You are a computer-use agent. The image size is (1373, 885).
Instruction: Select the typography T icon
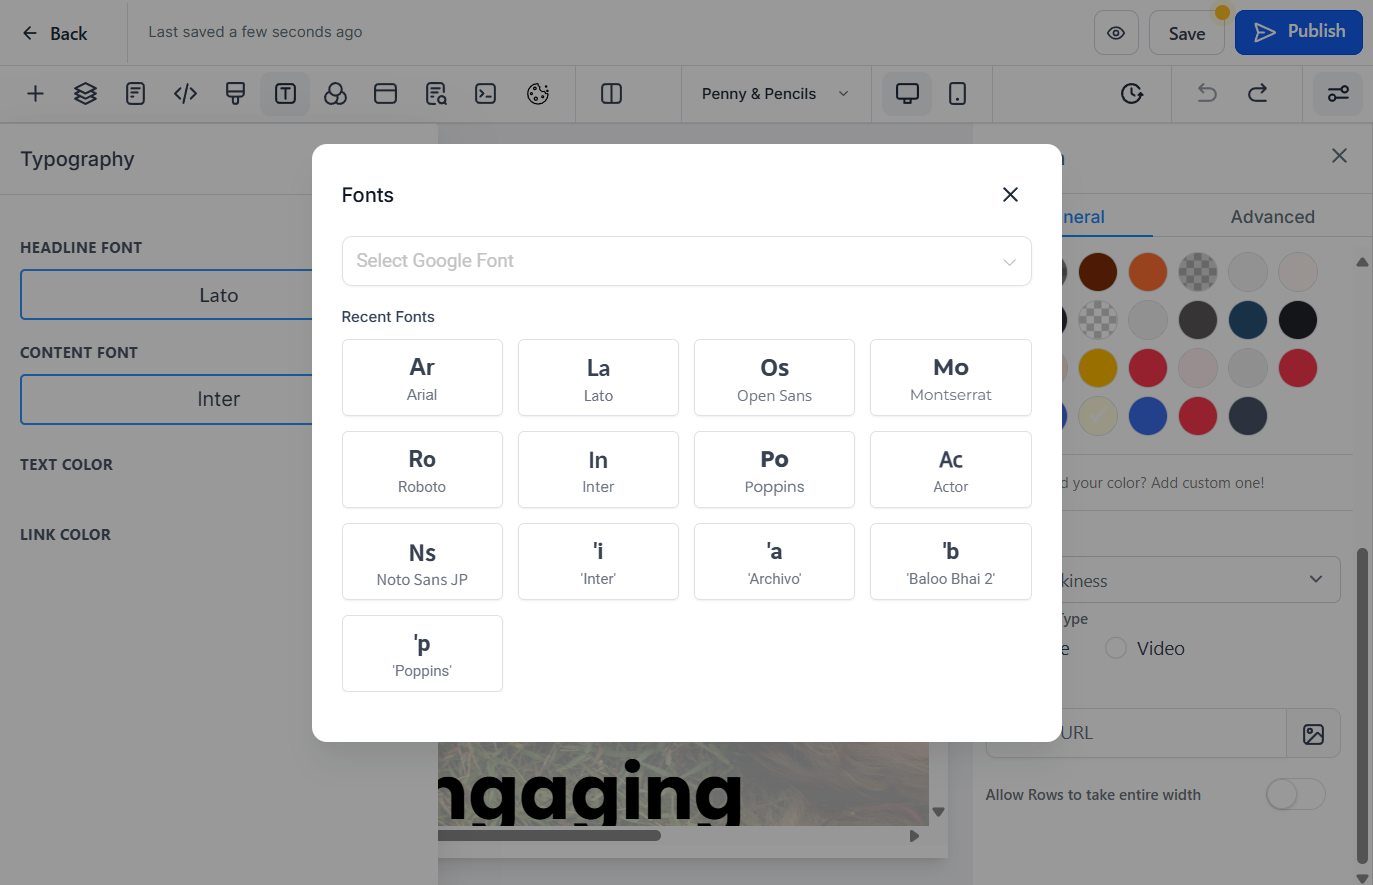(285, 94)
